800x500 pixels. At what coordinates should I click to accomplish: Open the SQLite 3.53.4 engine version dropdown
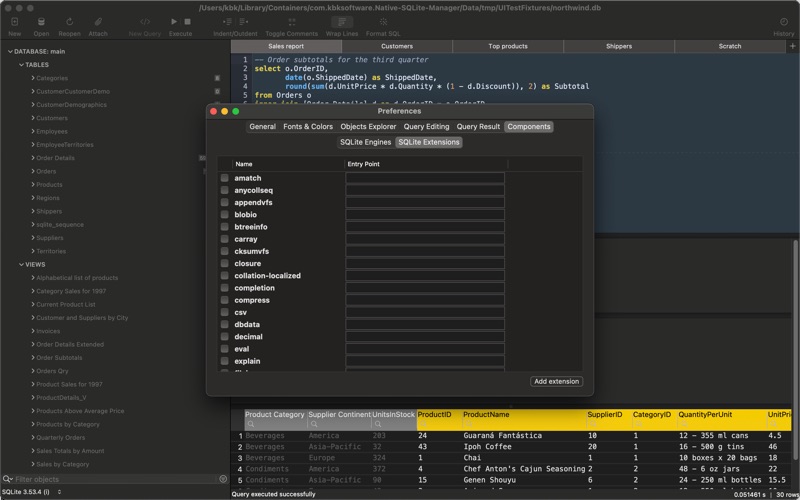click(x=32, y=492)
